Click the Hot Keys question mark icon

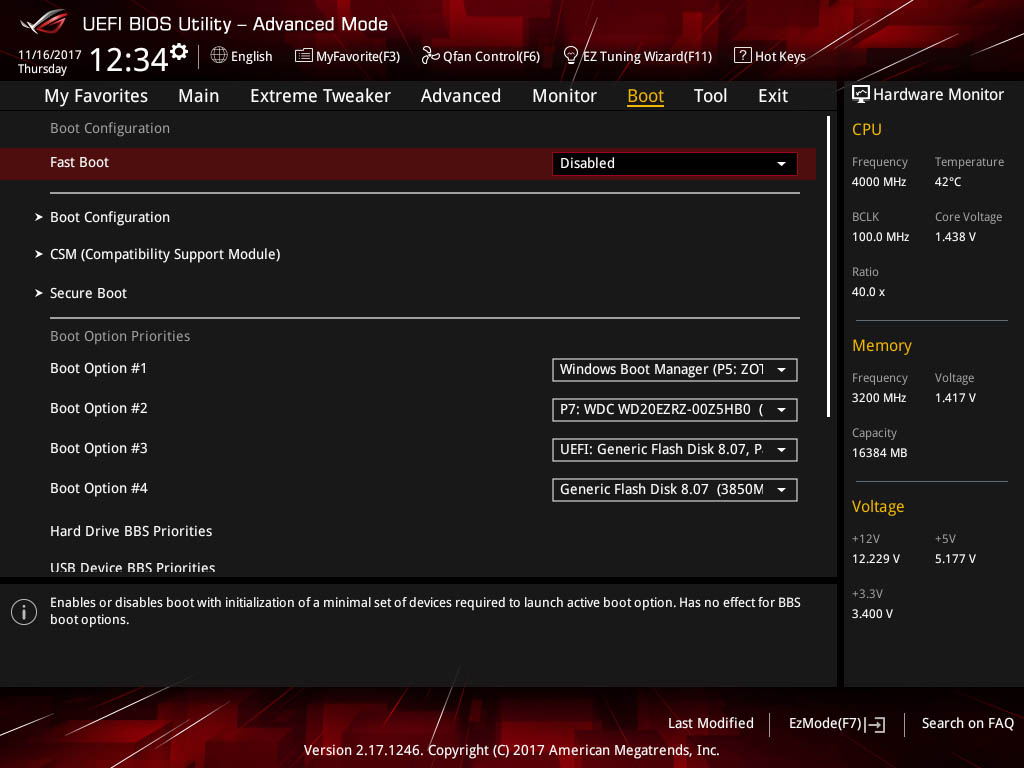pos(743,55)
